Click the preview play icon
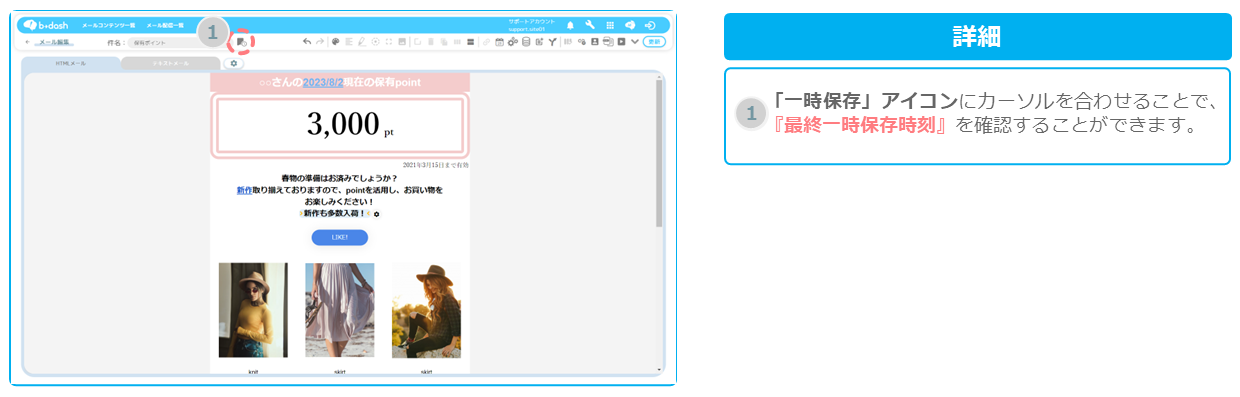 tap(621, 41)
